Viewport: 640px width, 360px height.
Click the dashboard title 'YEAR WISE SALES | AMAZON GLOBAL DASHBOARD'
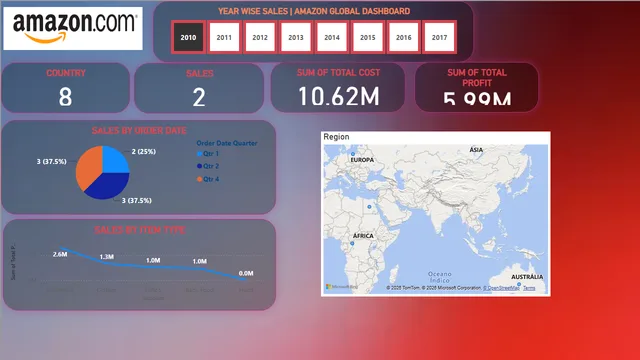tap(314, 11)
